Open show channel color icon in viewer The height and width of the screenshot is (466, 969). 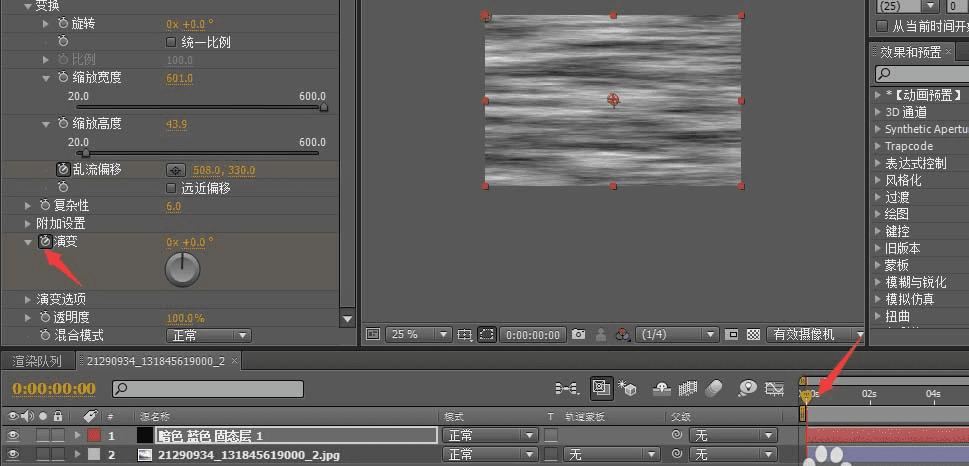[622, 334]
